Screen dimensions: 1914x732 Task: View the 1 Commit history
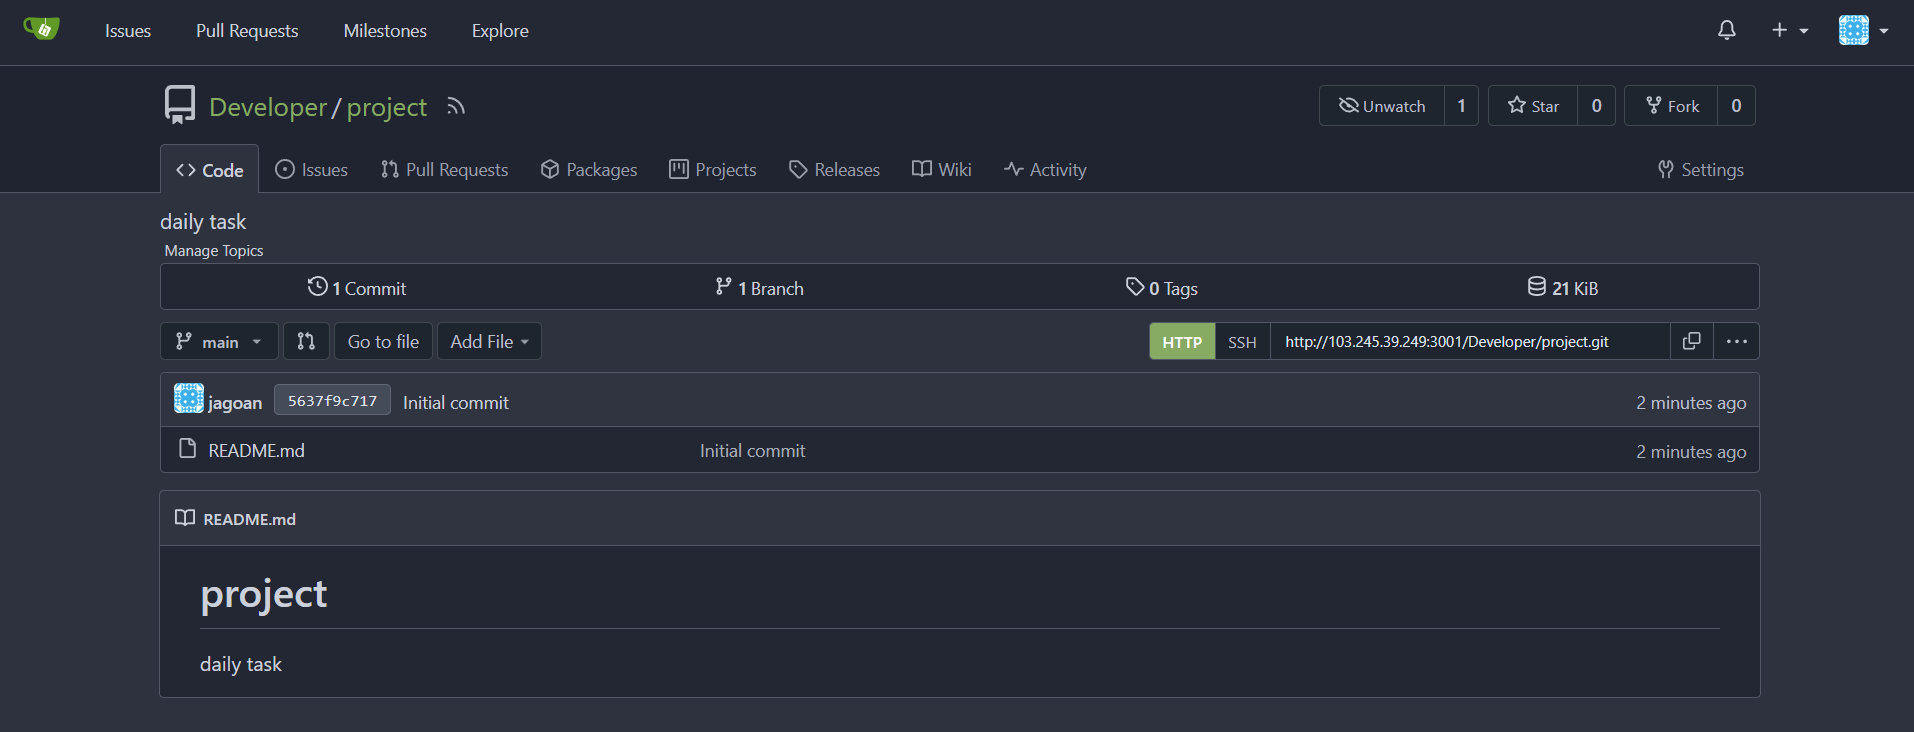coord(357,288)
